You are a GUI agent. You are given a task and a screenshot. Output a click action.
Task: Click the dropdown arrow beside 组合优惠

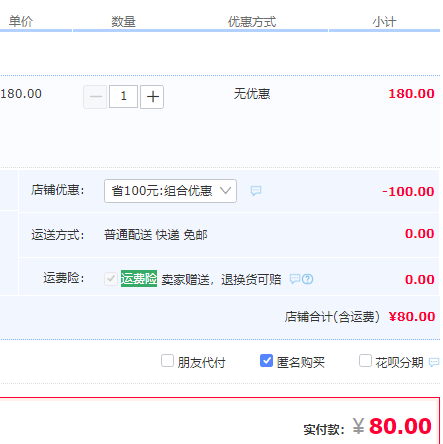click(x=226, y=190)
